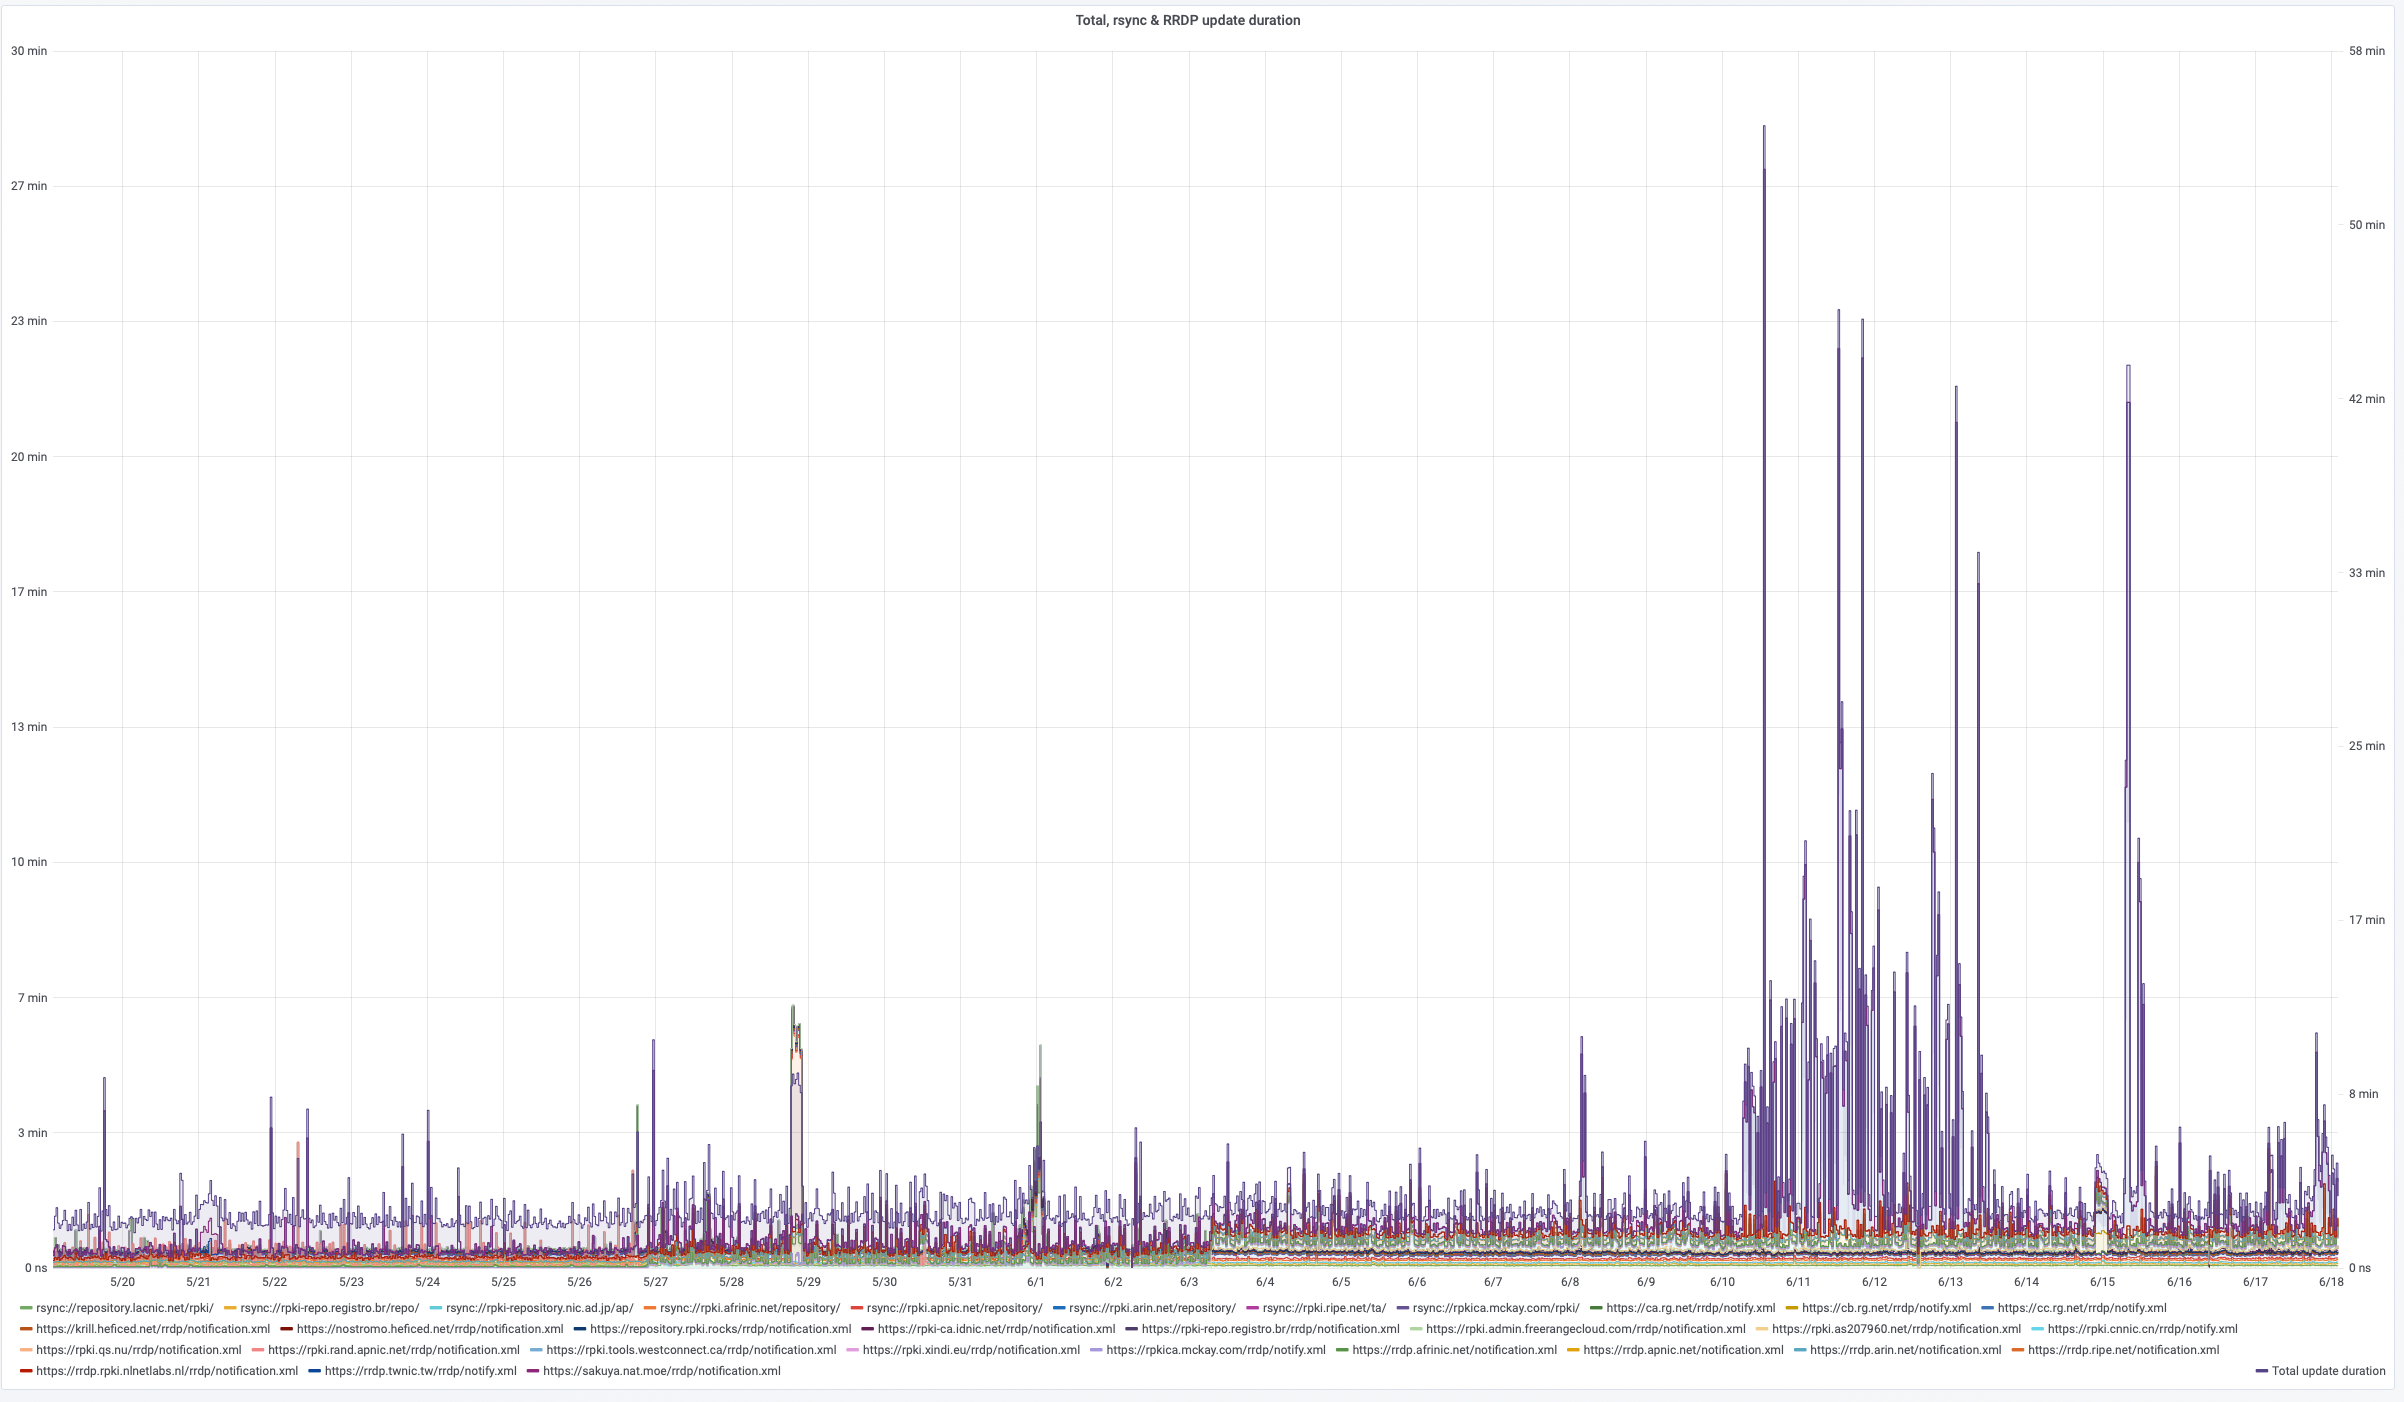The image size is (2404, 1402).
Task: Click the swatch for rsync://rpki.afrinic.net/repository/
Action: click(x=650, y=1308)
